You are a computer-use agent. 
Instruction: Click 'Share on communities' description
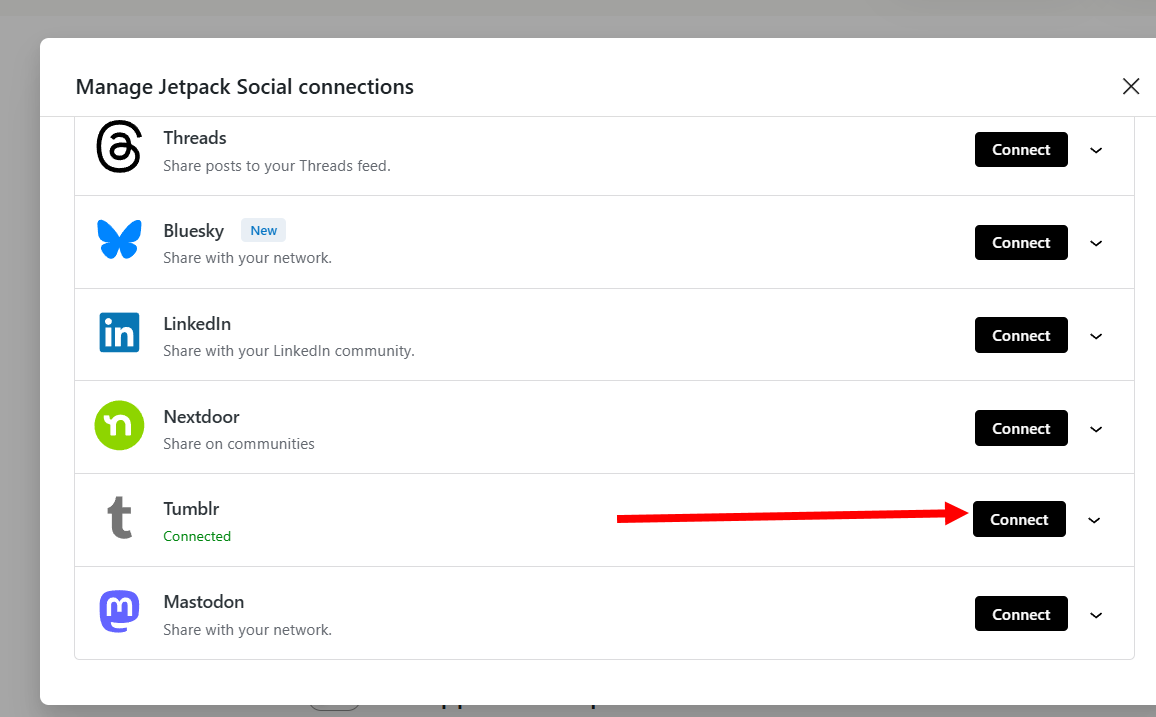tap(239, 444)
